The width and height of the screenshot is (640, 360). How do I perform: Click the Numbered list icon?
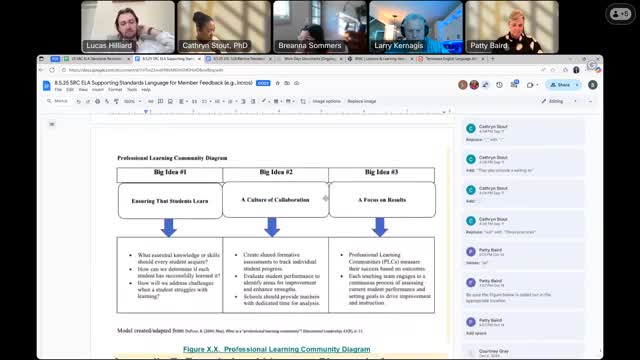(x=231, y=101)
